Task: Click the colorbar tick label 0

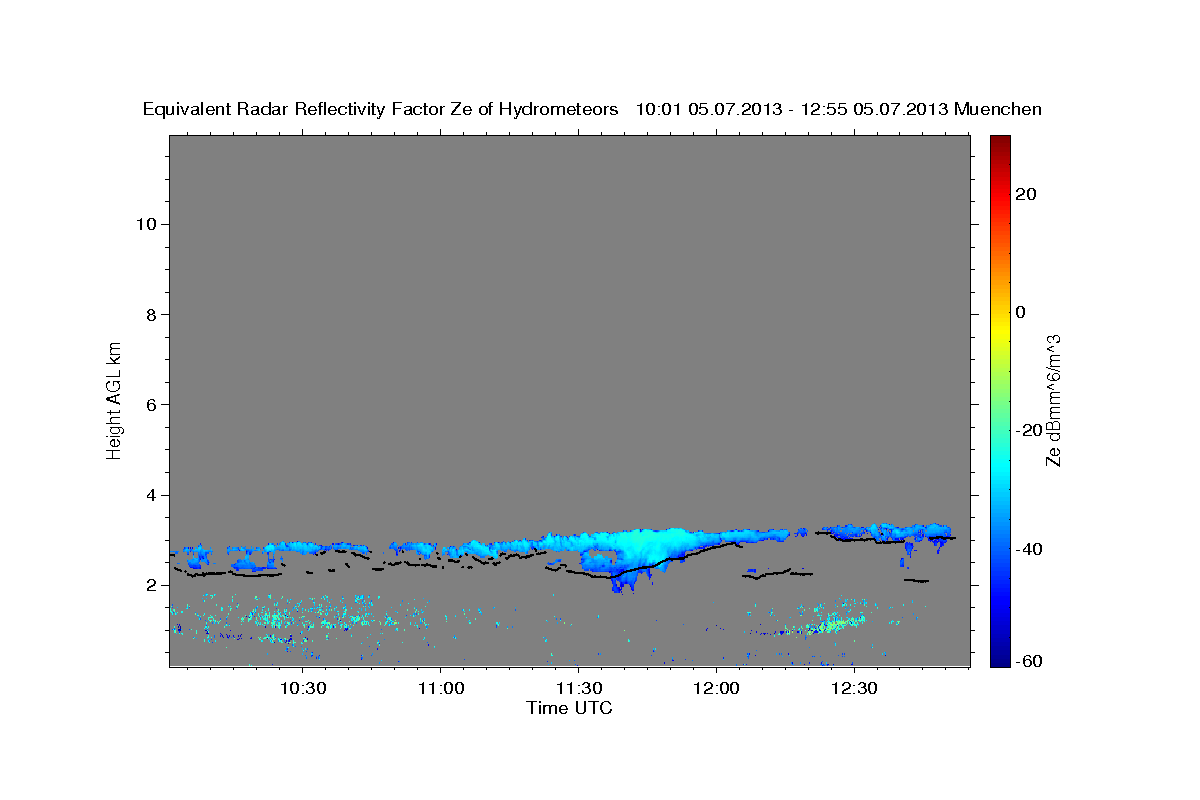Action: [x=1022, y=312]
